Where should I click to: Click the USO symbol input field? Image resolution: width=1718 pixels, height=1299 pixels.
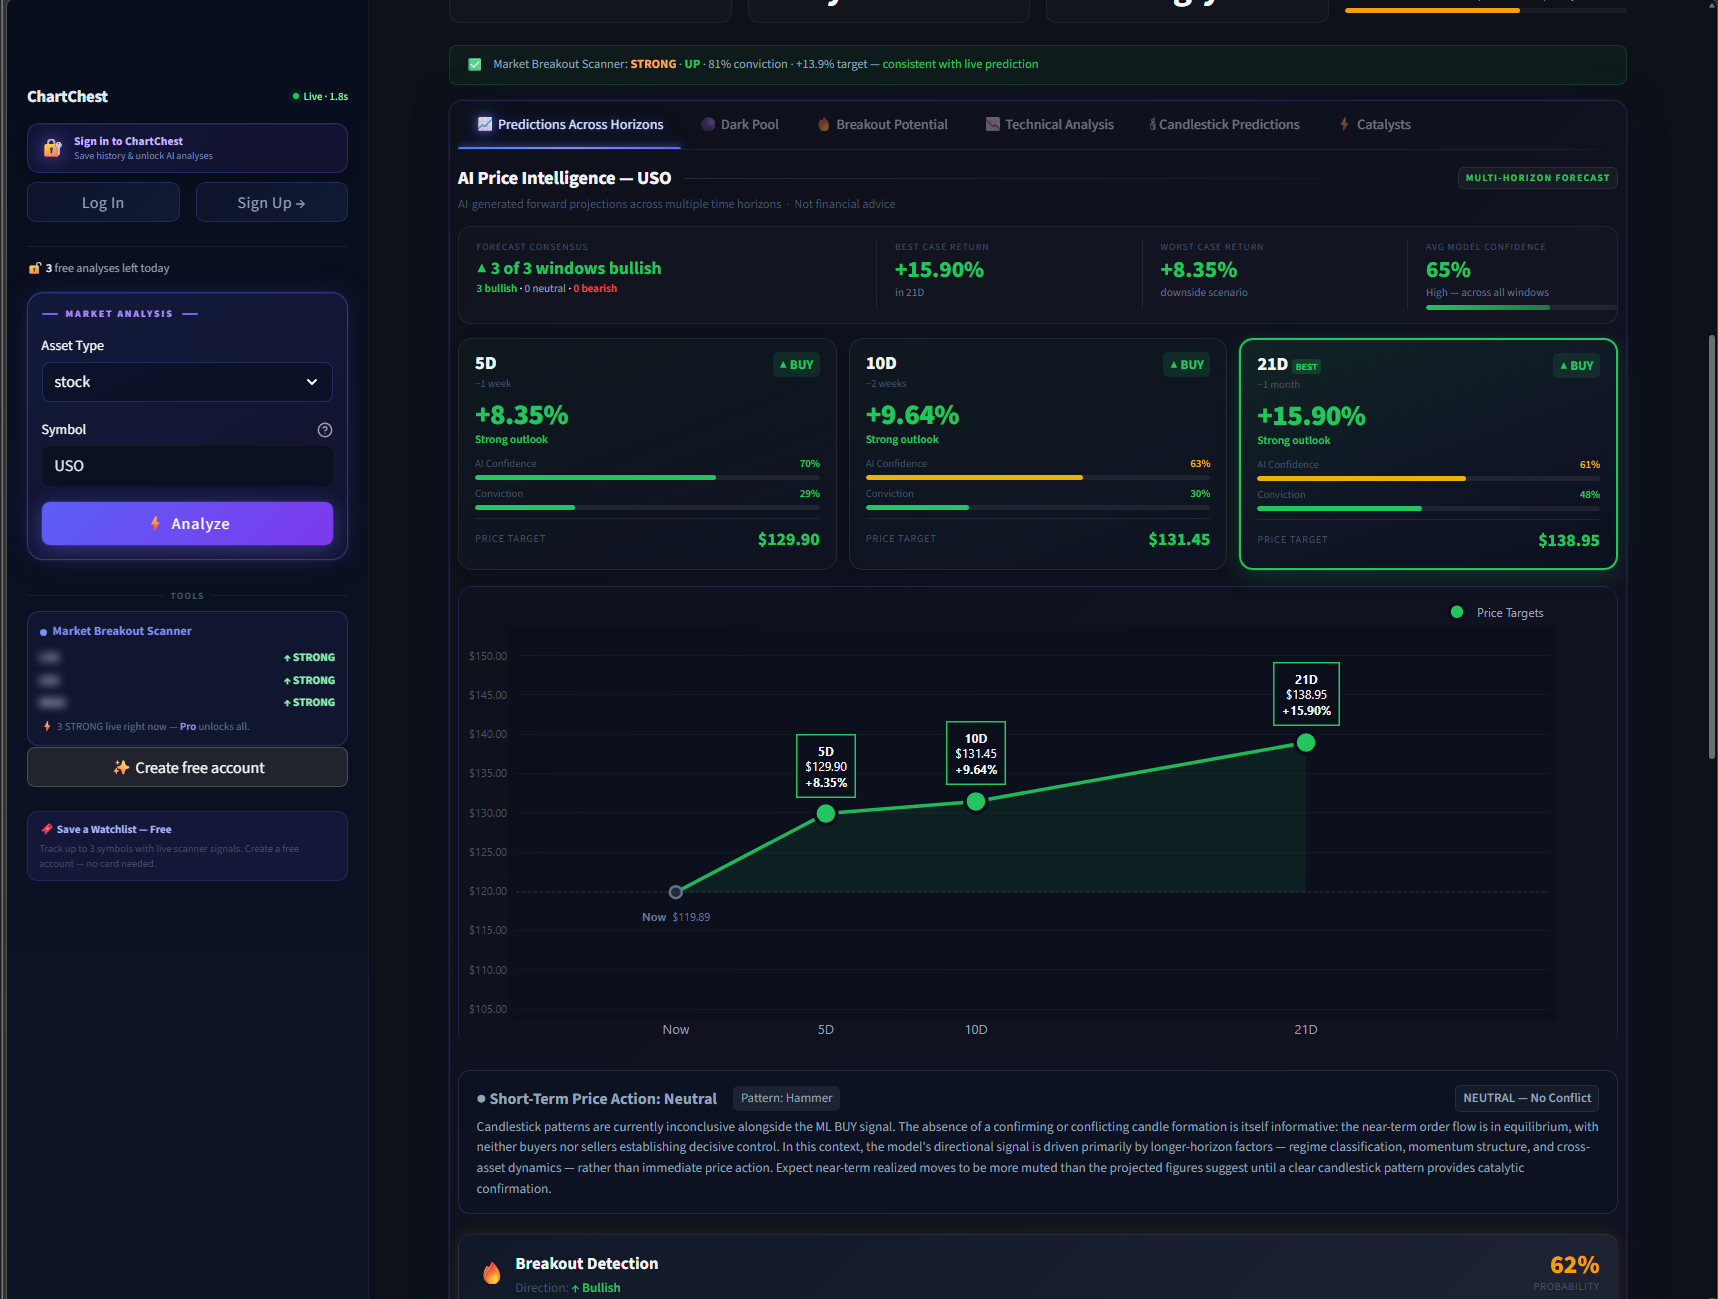(186, 465)
